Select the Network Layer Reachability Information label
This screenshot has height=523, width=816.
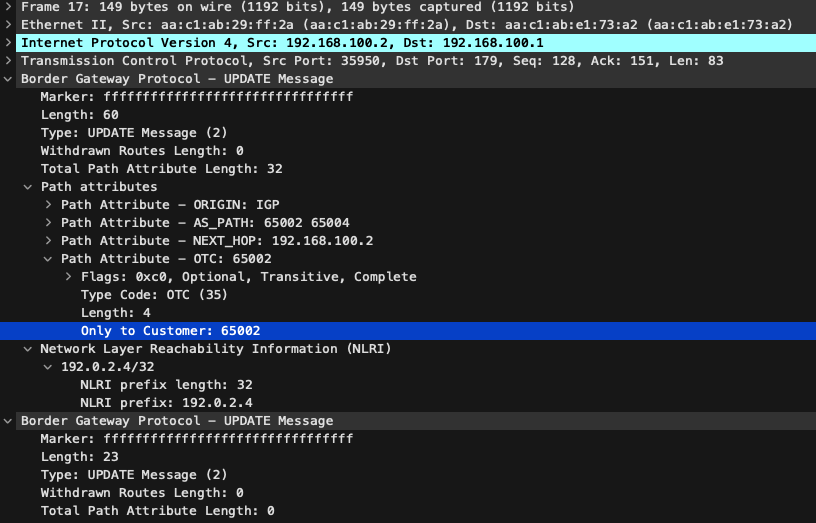tap(215, 349)
